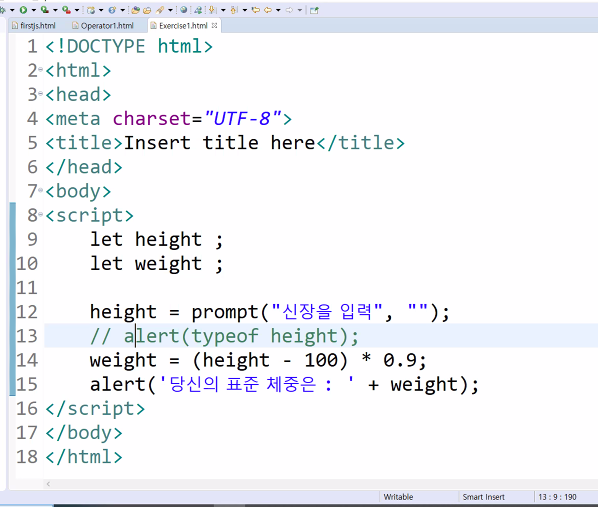Collapse the head tag fold on line 3
The height and width of the screenshot is (507, 598).
(x=40, y=94)
